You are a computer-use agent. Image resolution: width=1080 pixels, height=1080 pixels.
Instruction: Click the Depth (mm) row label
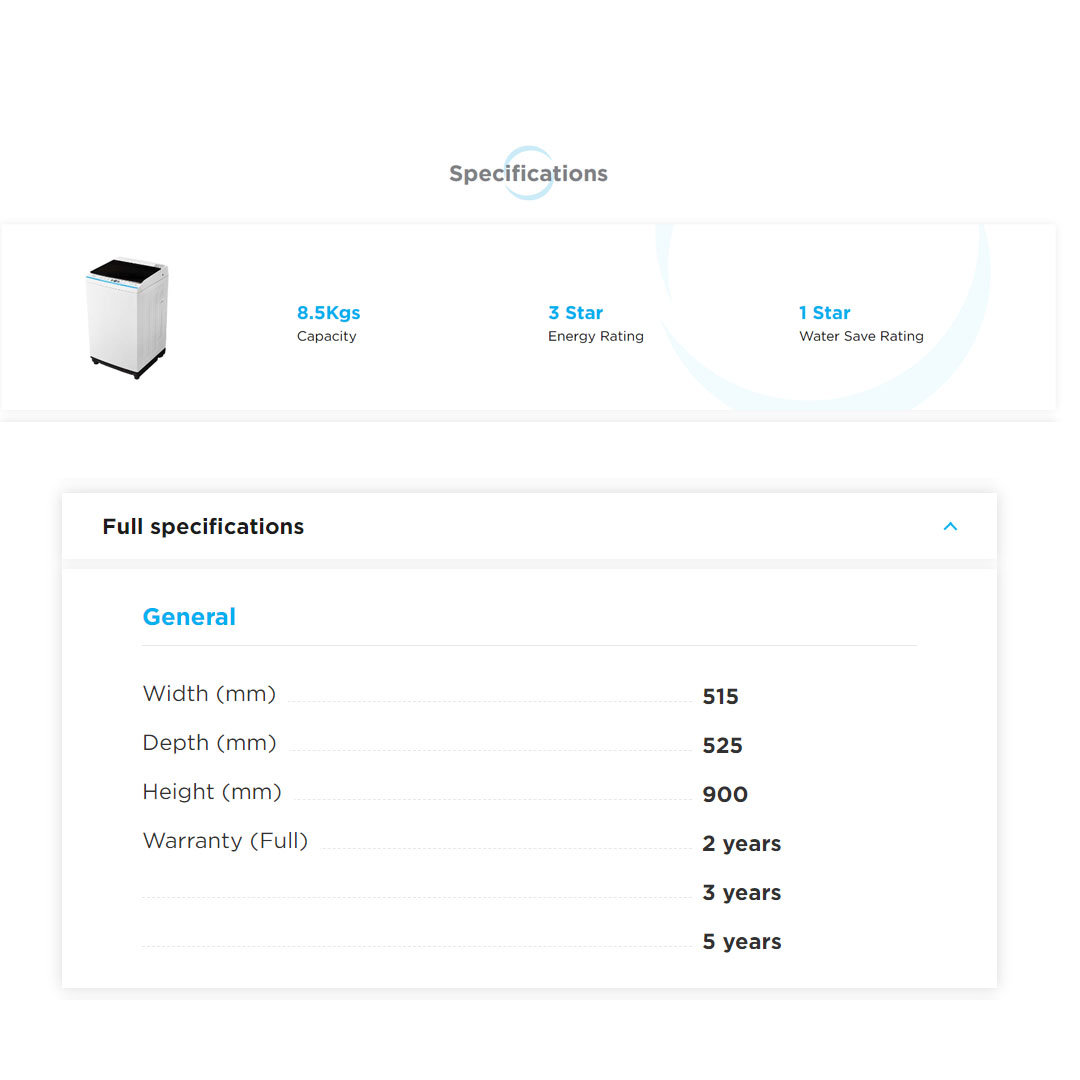tap(209, 742)
